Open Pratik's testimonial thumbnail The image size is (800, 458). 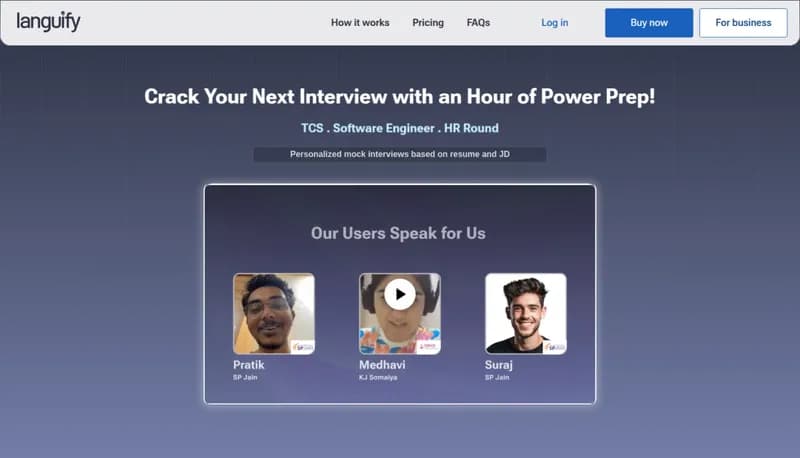tap(274, 314)
